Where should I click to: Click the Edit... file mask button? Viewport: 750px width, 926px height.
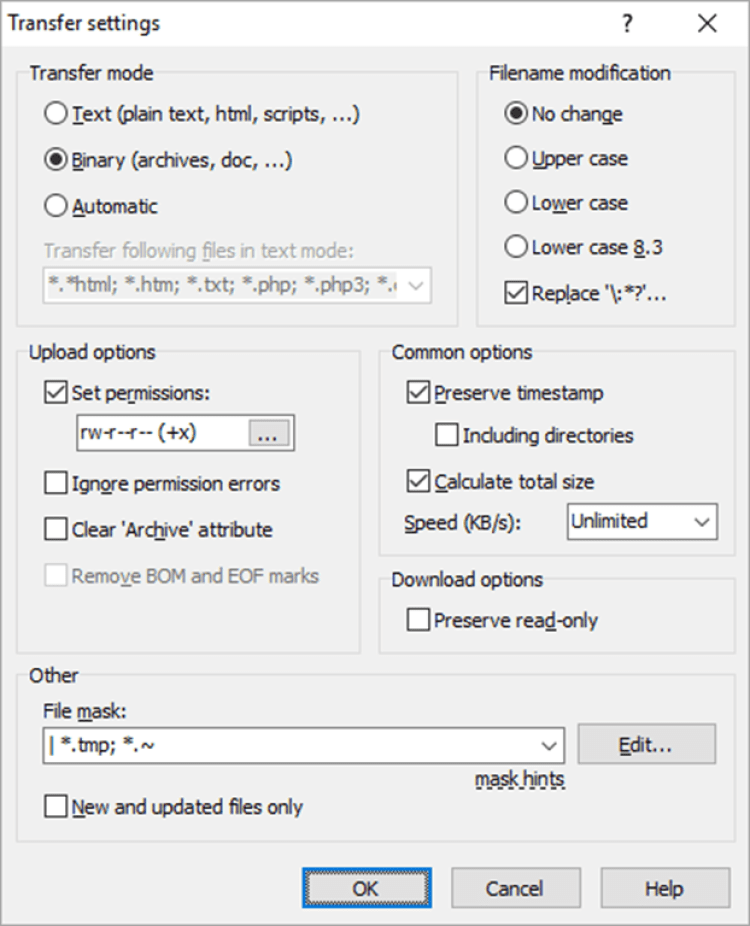coord(646,745)
